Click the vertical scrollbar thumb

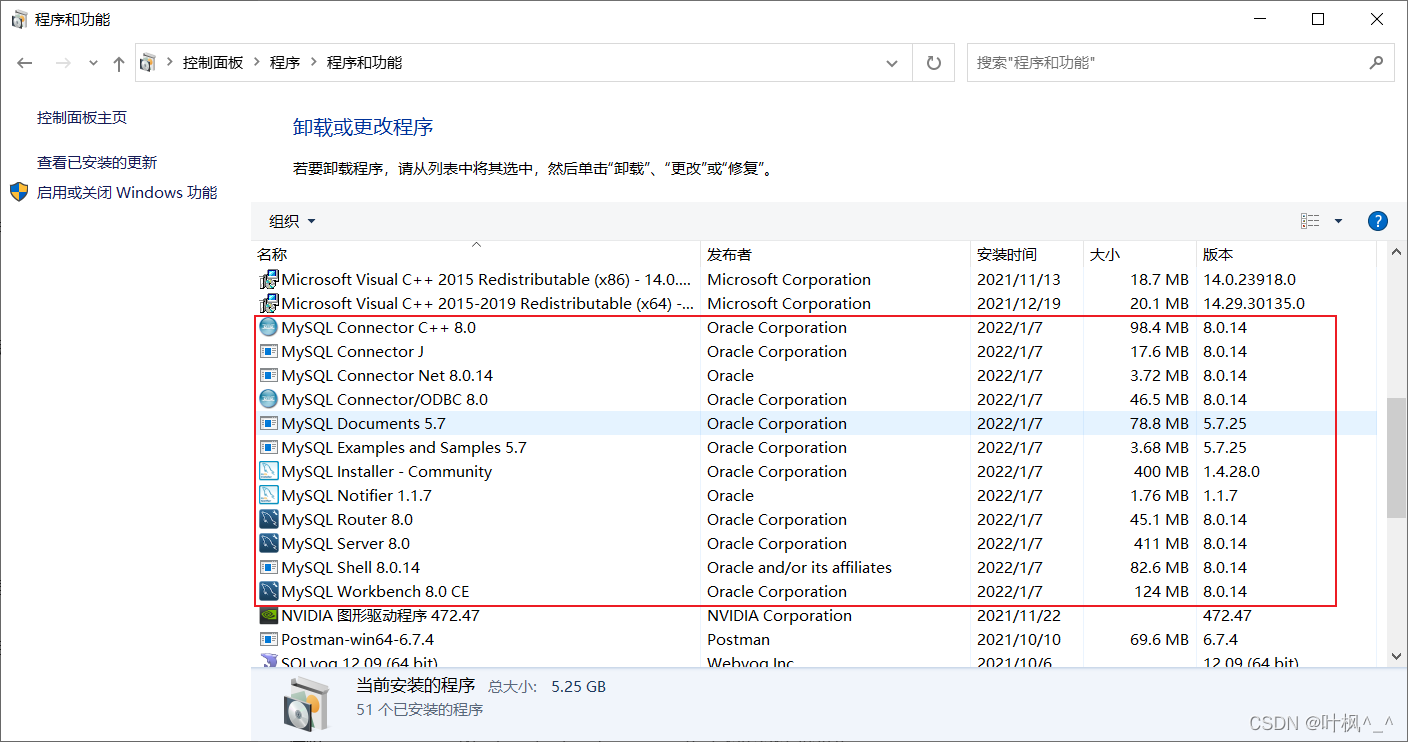coord(1396,458)
